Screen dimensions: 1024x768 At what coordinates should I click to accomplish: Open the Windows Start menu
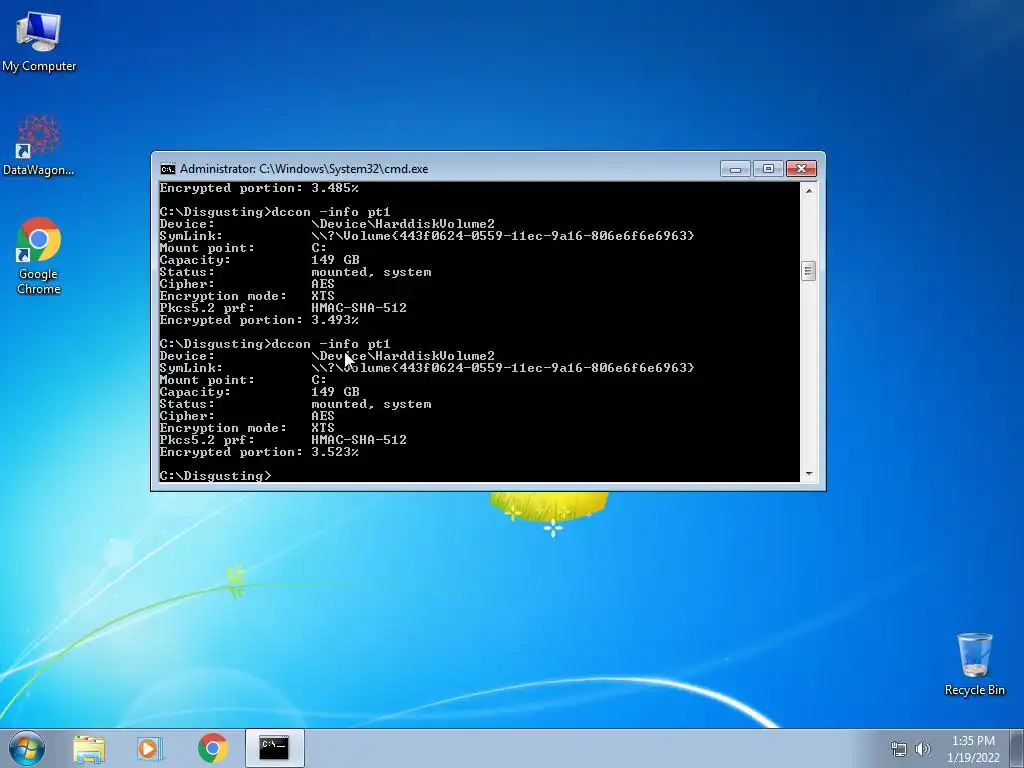tap(27, 748)
